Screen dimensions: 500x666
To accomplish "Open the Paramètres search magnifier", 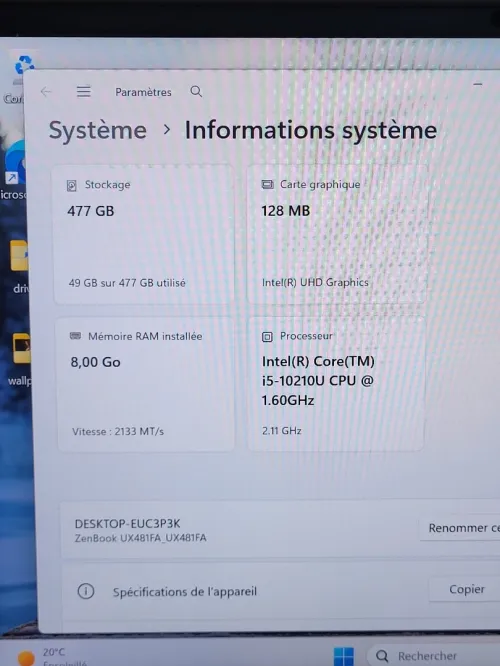I will (x=196, y=91).
